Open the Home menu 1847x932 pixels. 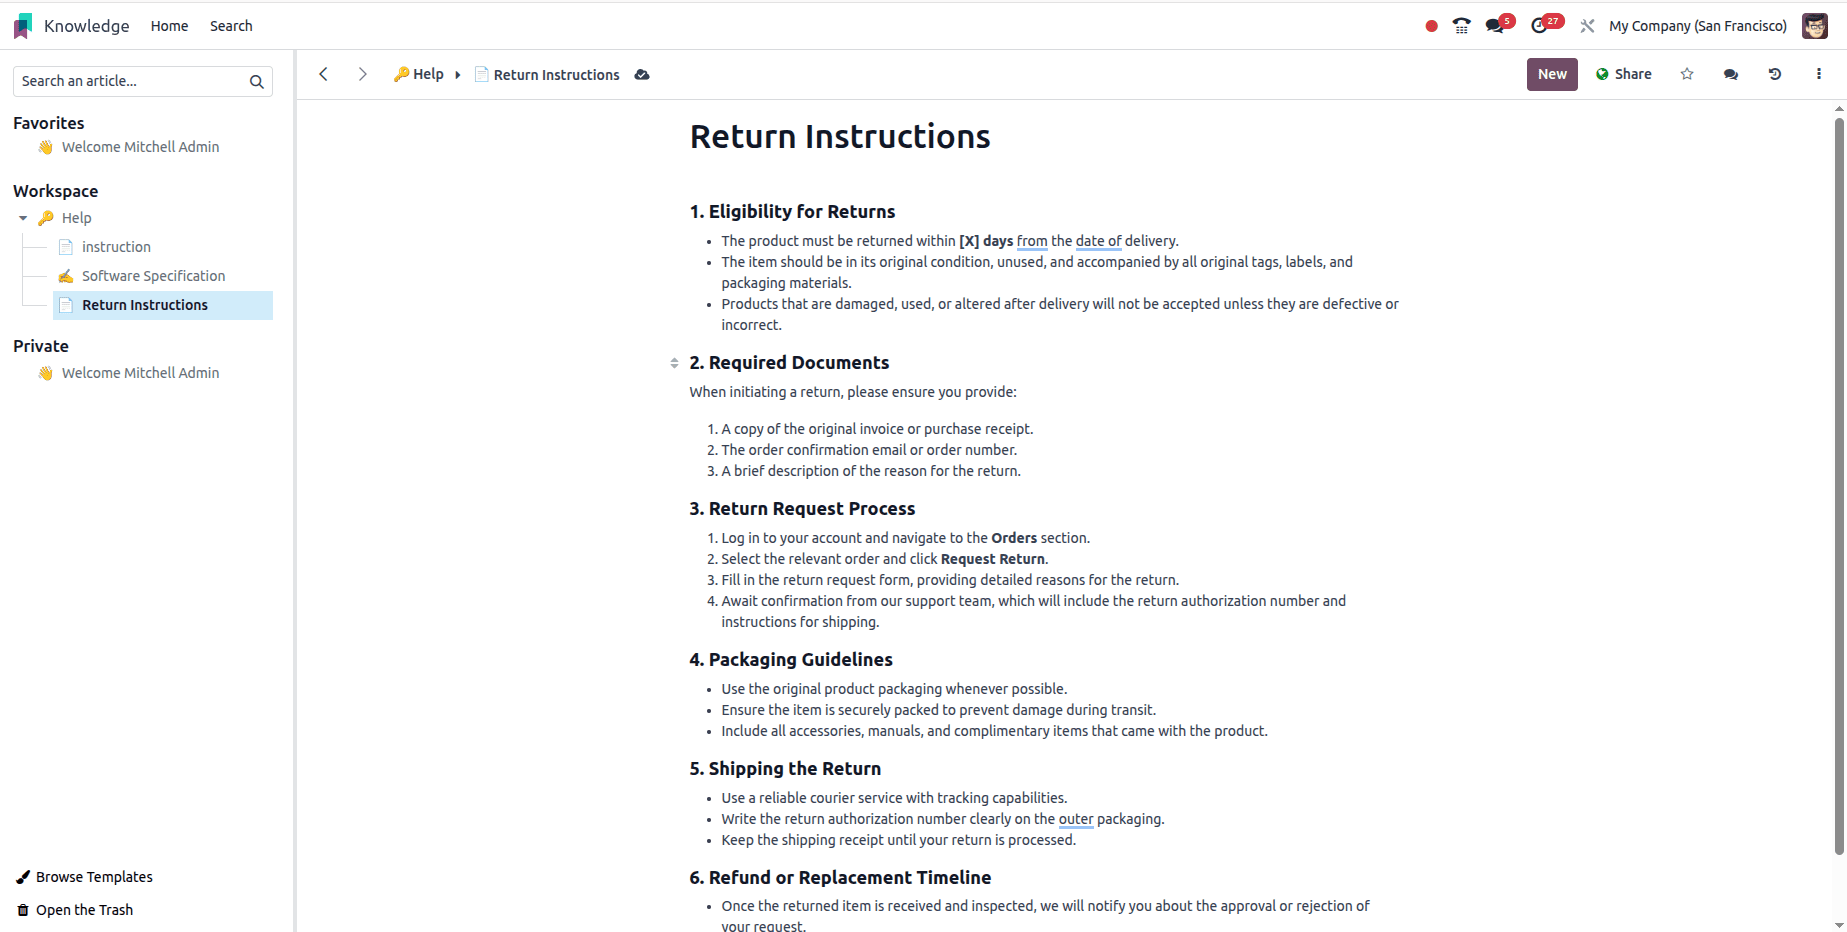169,26
